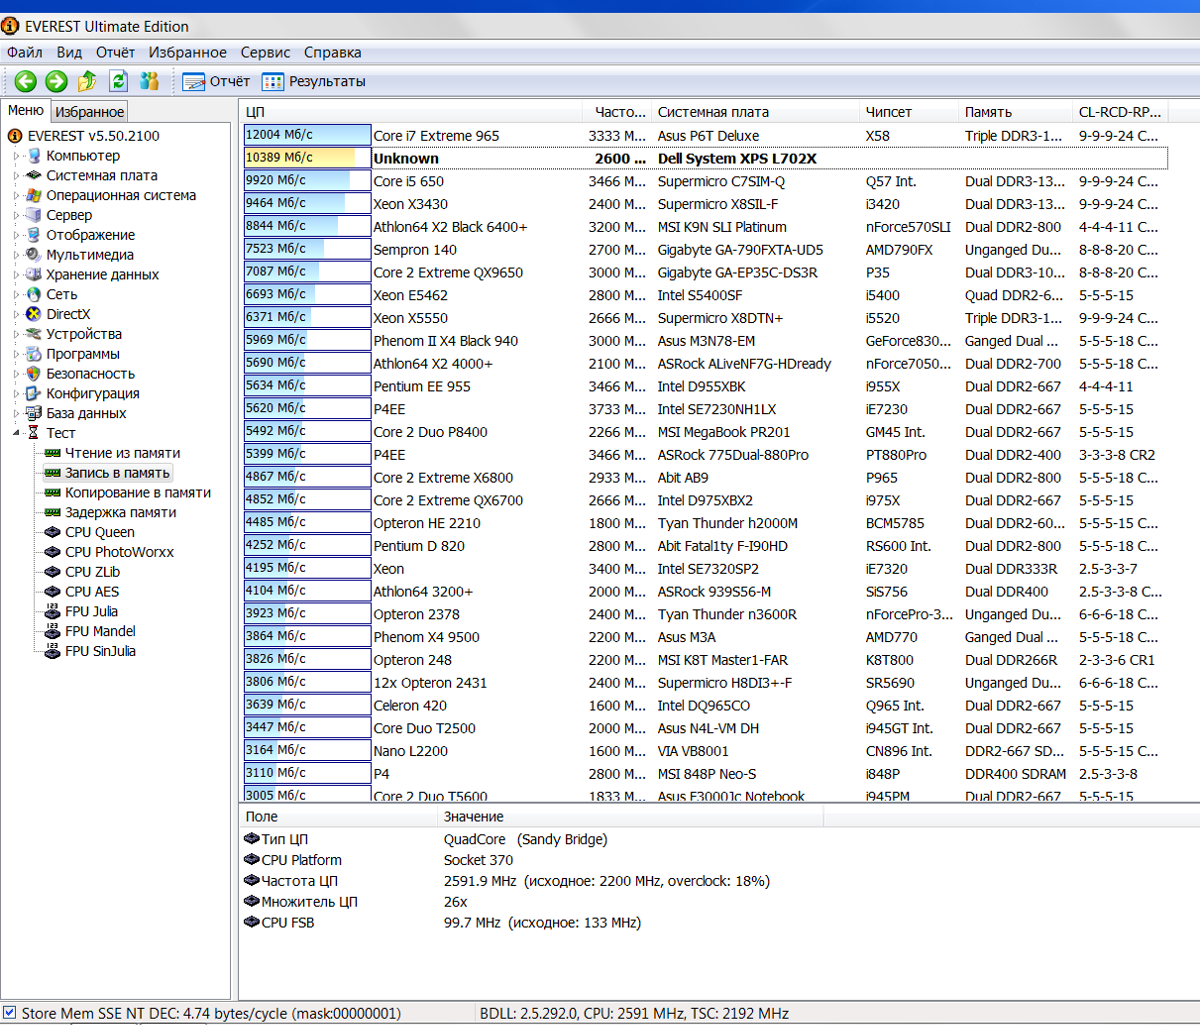Viewport: 1200px width, 1025px height.
Task: Click the Отчёт toolbar button
Action: (216, 81)
